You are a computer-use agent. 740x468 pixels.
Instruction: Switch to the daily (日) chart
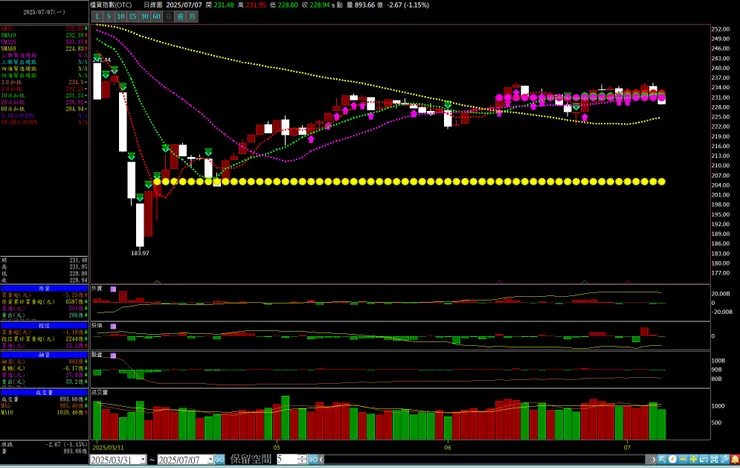tap(168, 17)
